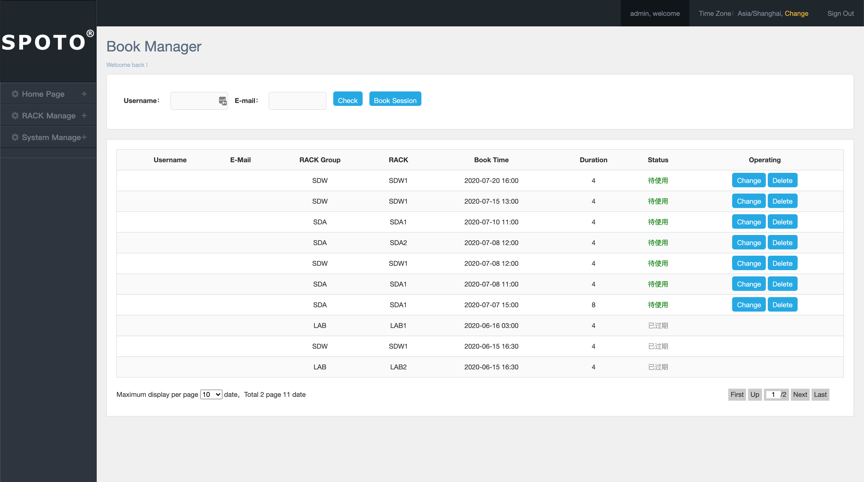
Task: Expand Home Page menu with plus sign
Action: [x=84, y=94]
